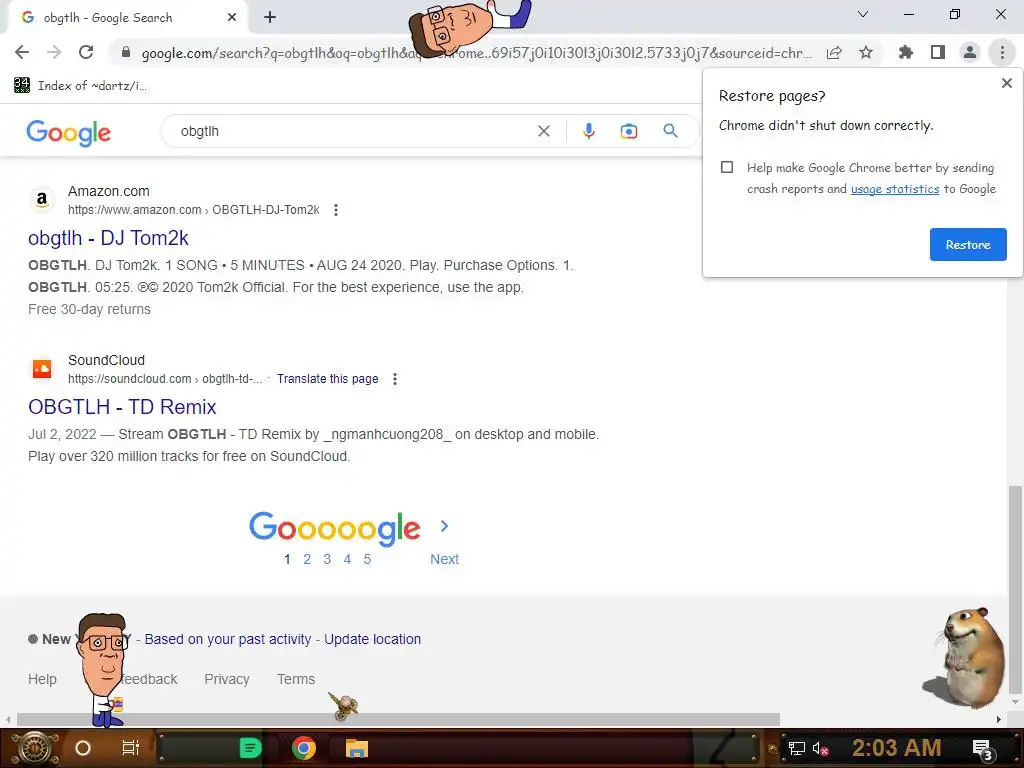Go to results page 5
Viewport: 1024px width, 768px height.
[x=367, y=559]
